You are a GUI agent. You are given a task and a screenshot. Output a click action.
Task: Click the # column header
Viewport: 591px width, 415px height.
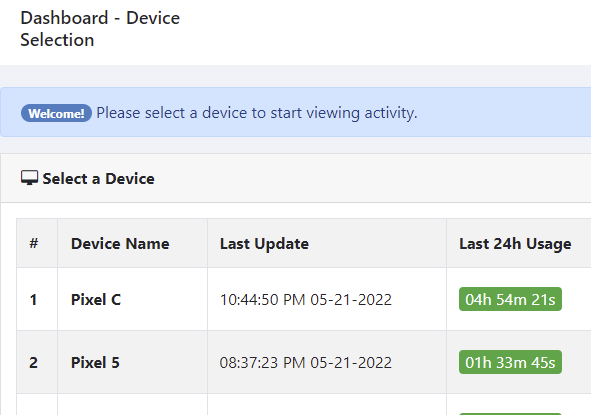point(34,243)
